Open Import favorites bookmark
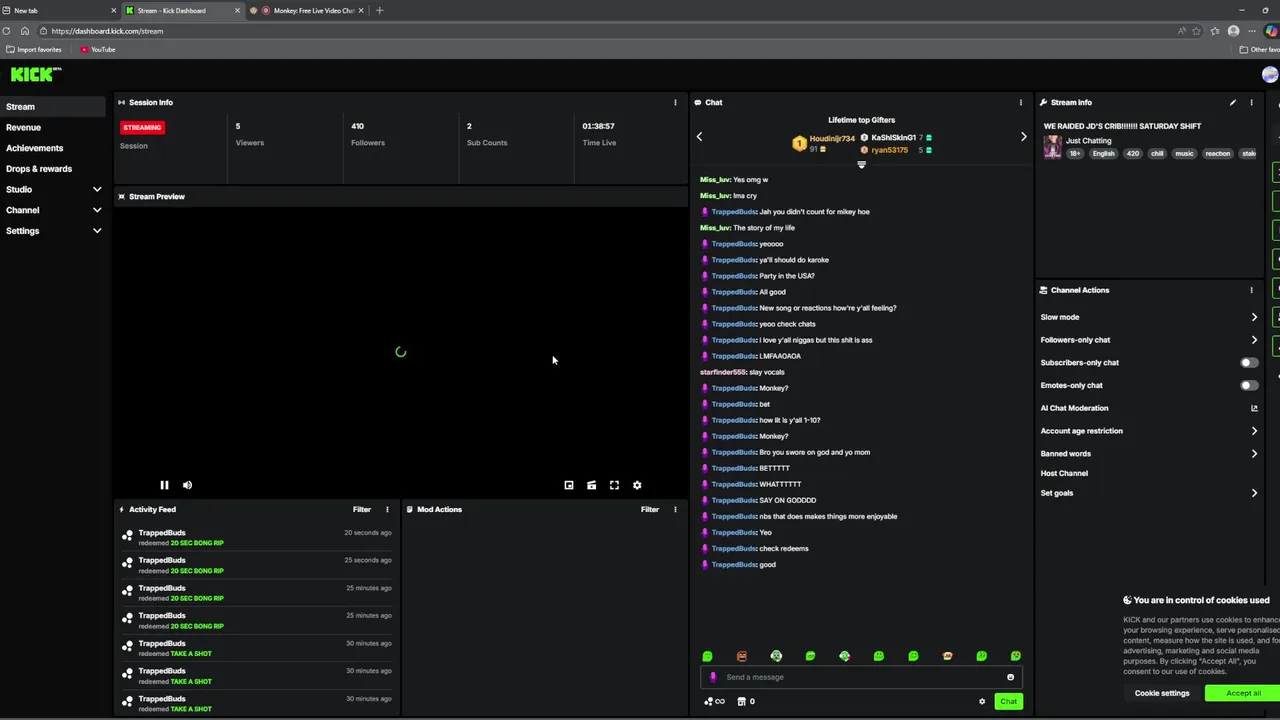Viewport: 1280px width, 720px height. 34,49
